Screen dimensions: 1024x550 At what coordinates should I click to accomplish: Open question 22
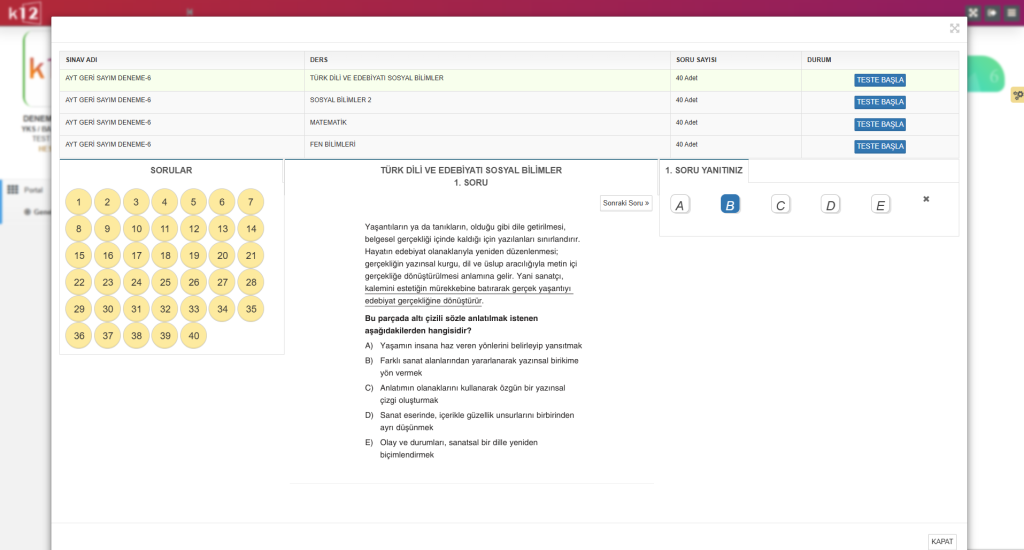pyautogui.click(x=78, y=282)
